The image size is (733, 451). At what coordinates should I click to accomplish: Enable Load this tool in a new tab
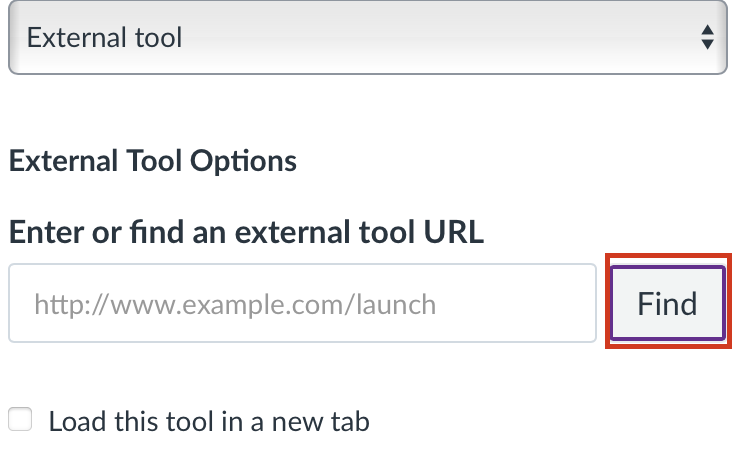pyautogui.click(x=20, y=421)
